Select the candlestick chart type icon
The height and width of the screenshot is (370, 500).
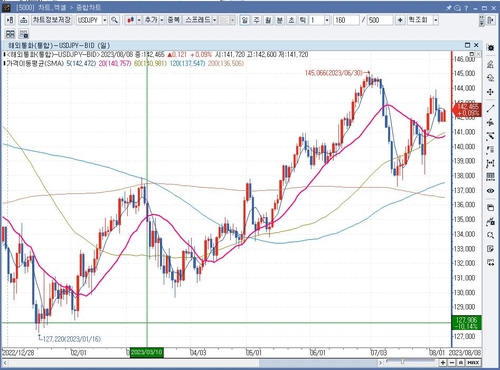(131, 20)
